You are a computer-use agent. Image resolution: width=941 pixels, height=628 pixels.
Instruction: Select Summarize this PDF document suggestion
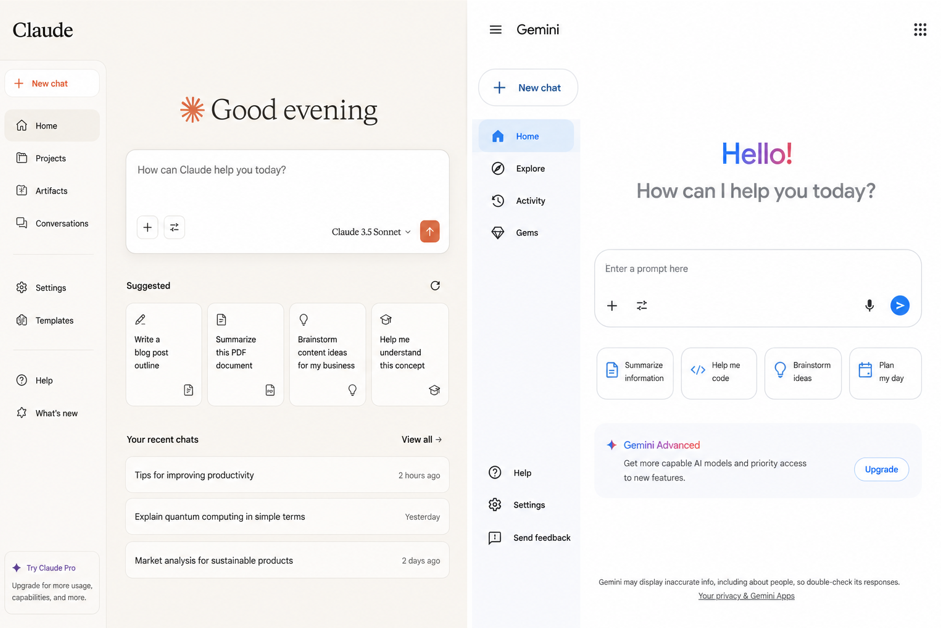point(245,354)
